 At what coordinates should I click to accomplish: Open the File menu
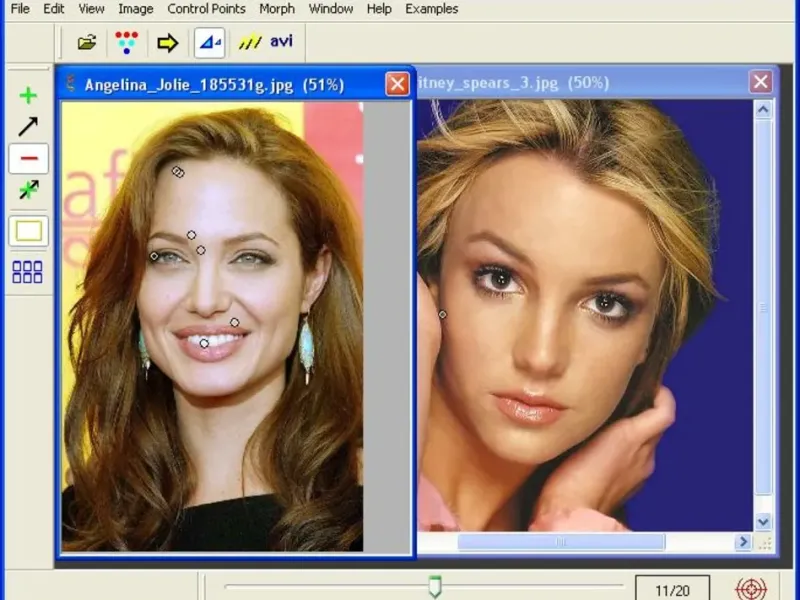click(20, 9)
